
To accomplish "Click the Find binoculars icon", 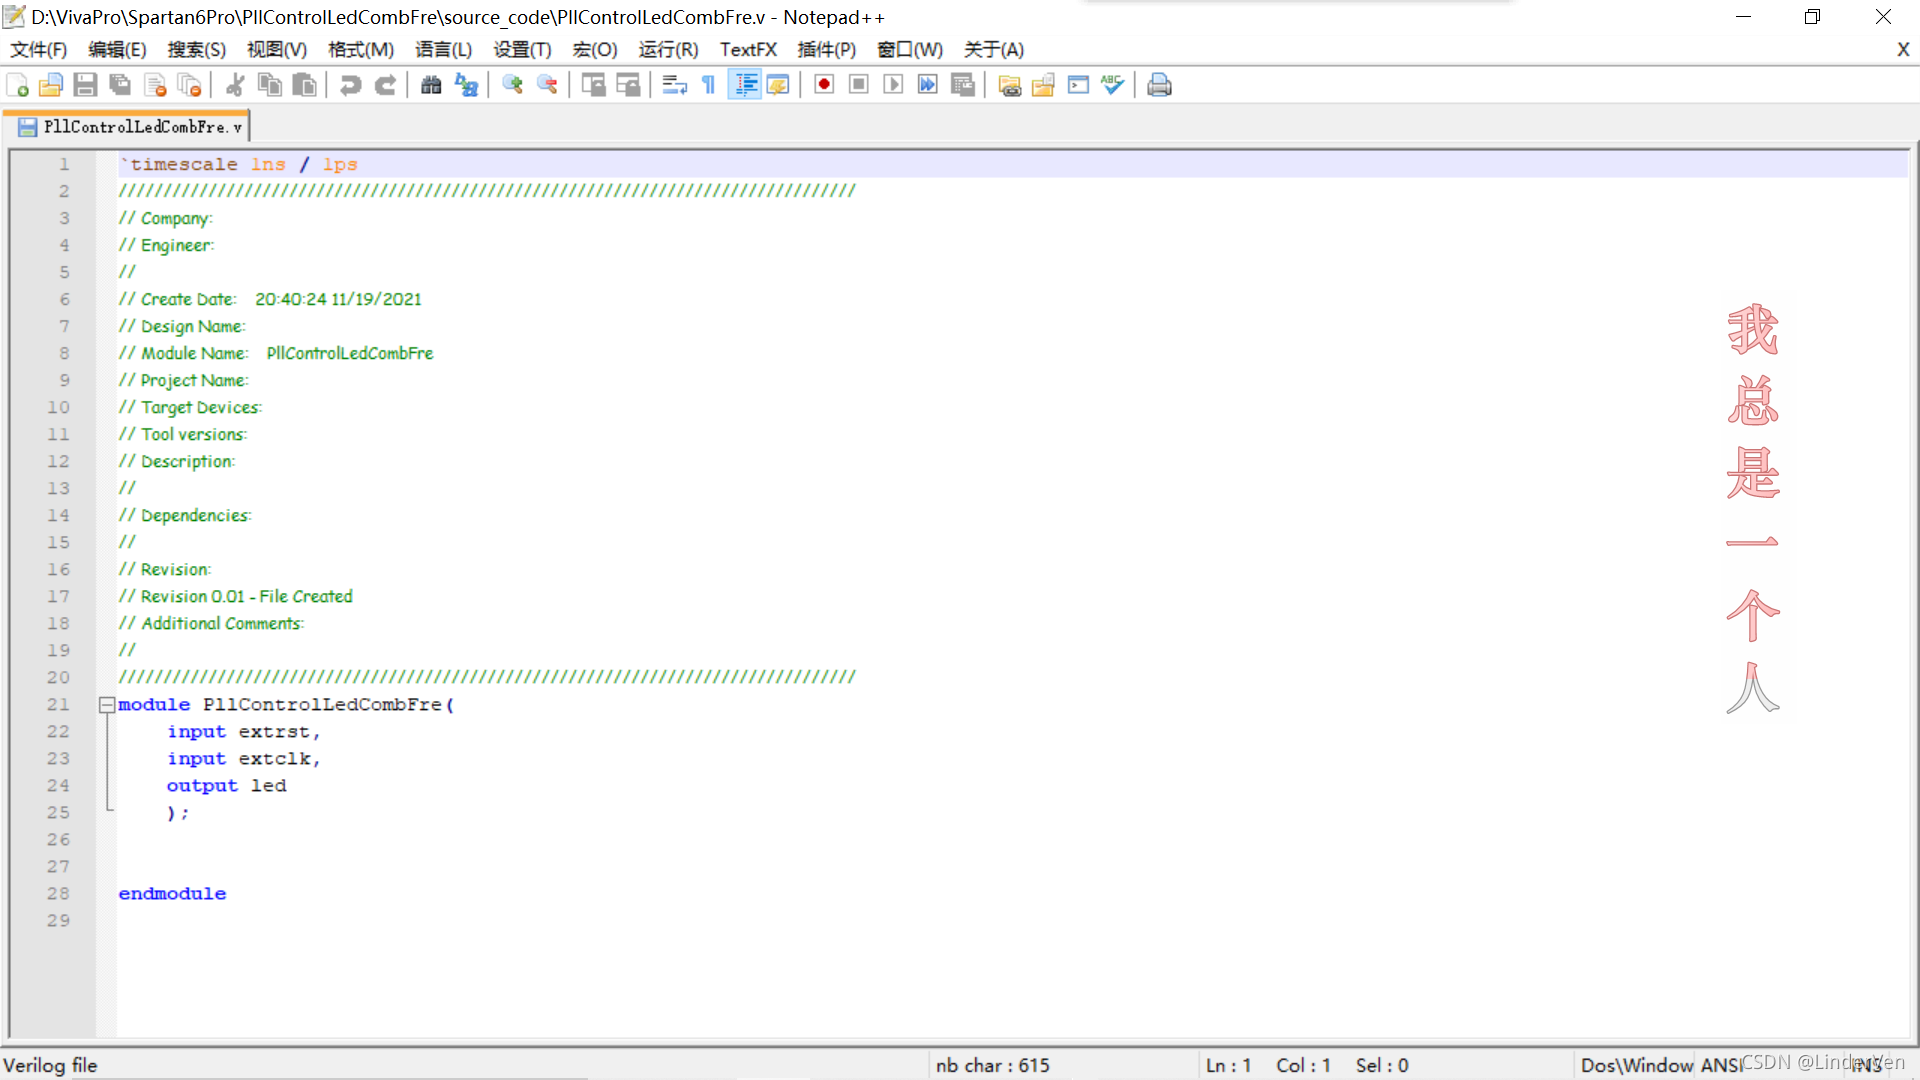I will [431, 85].
